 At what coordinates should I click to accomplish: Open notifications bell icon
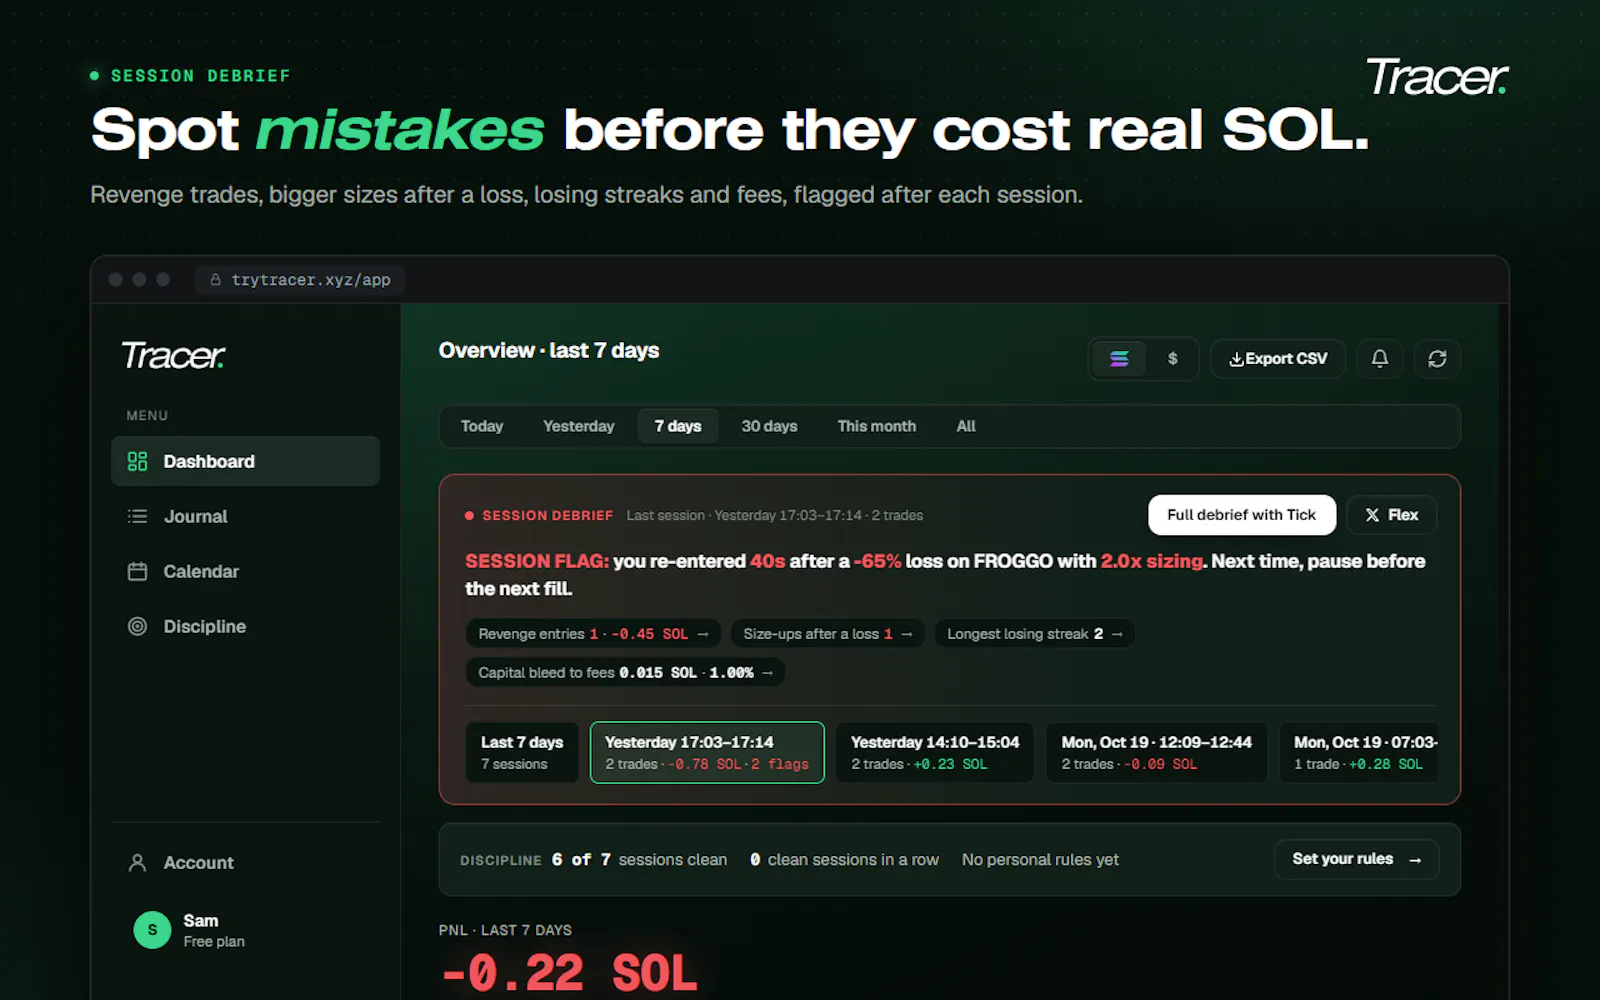(x=1379, y=358)
